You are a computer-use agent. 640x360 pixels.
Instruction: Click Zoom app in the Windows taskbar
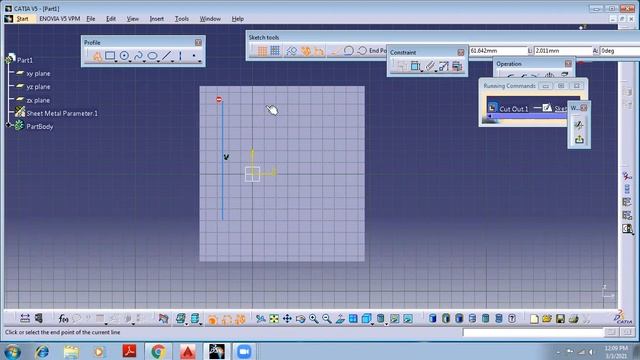tap(244, 351)
